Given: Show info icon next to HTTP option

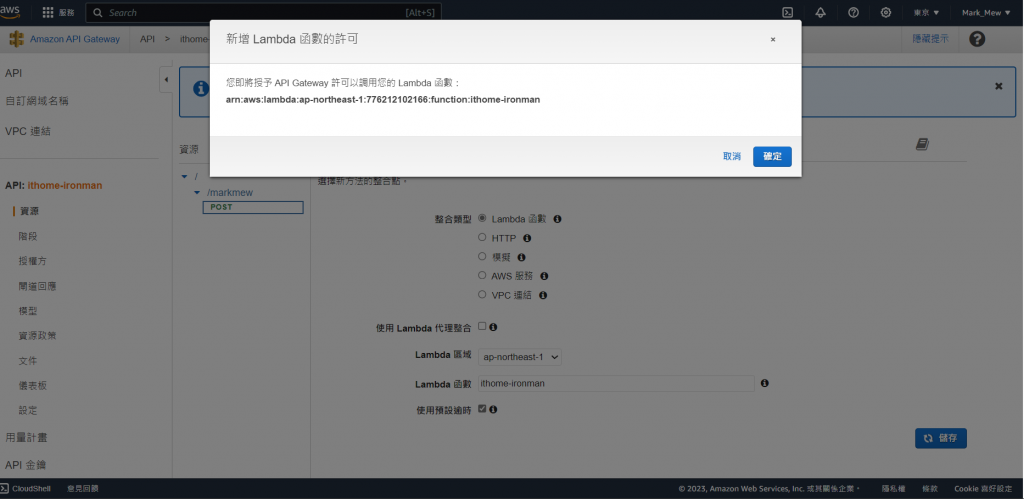Looking at the screenshot, I should 527,238.
